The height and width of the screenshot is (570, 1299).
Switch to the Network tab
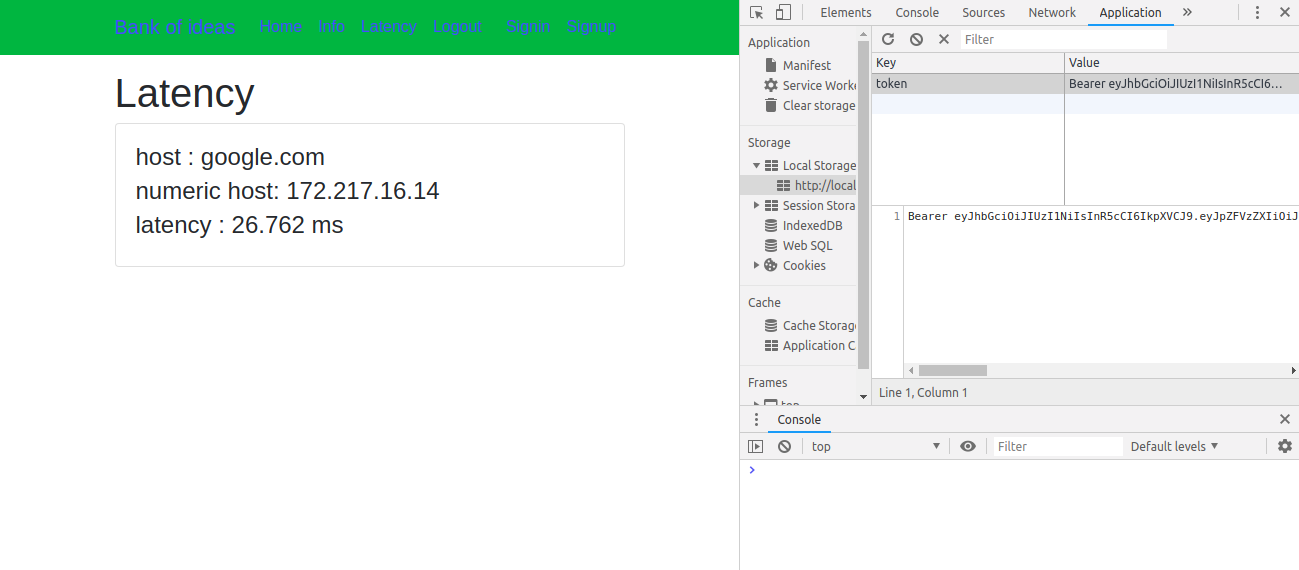point(1052,12)
